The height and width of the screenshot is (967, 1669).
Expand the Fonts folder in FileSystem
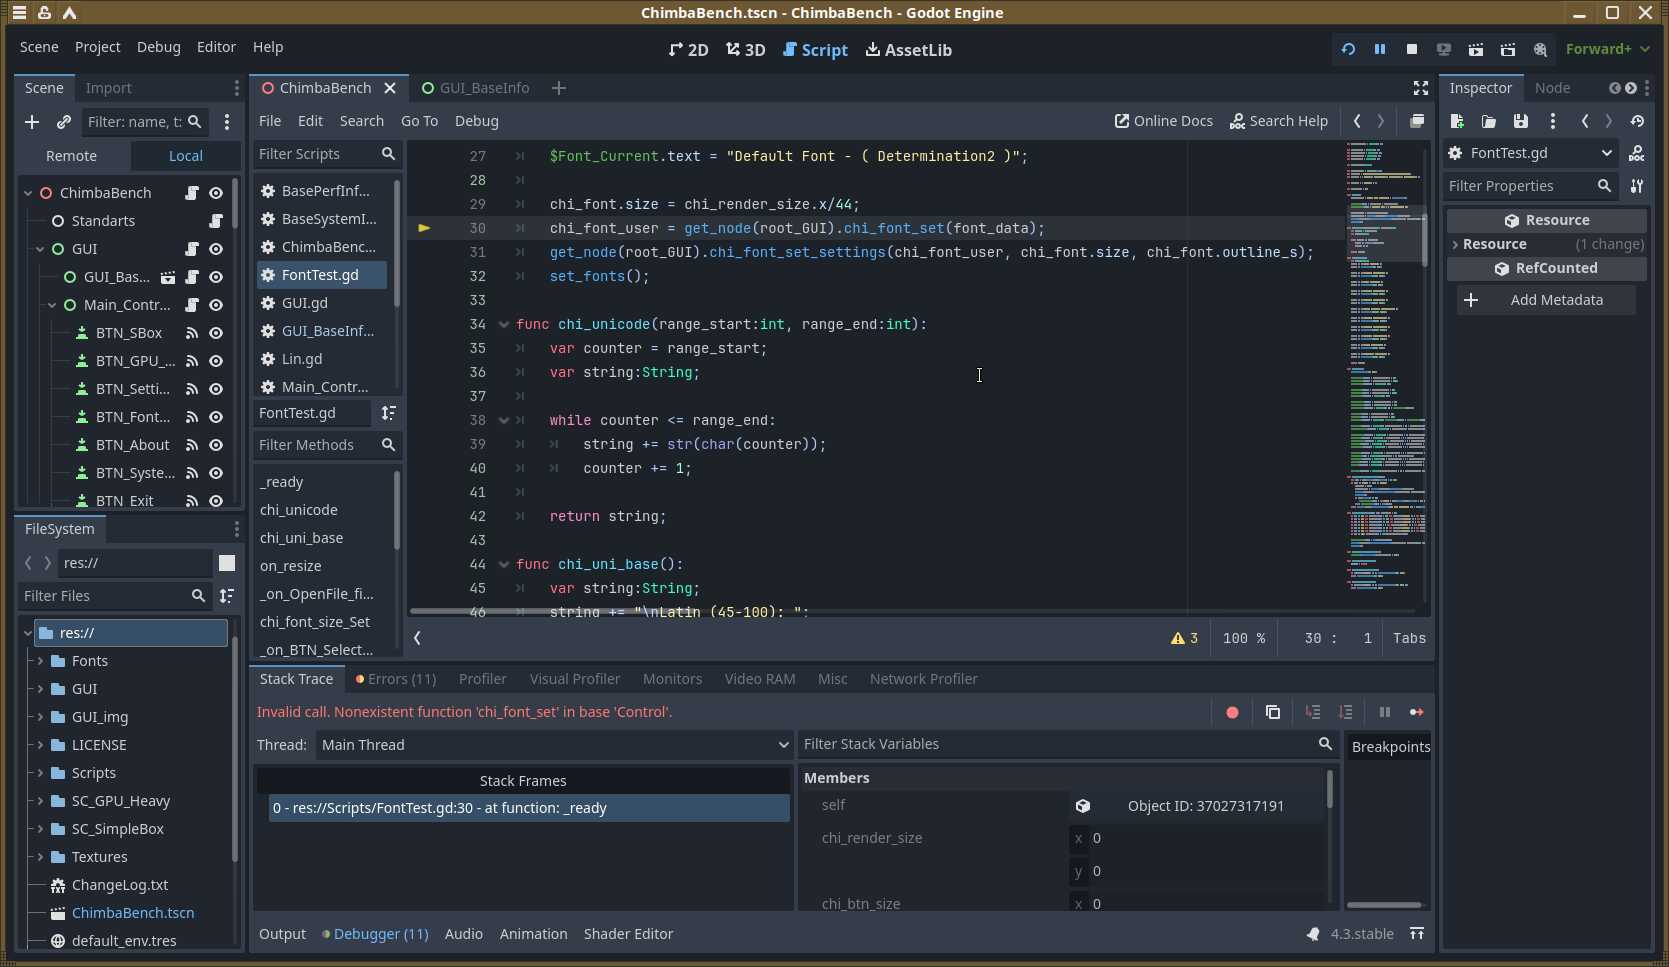[40, 661]
